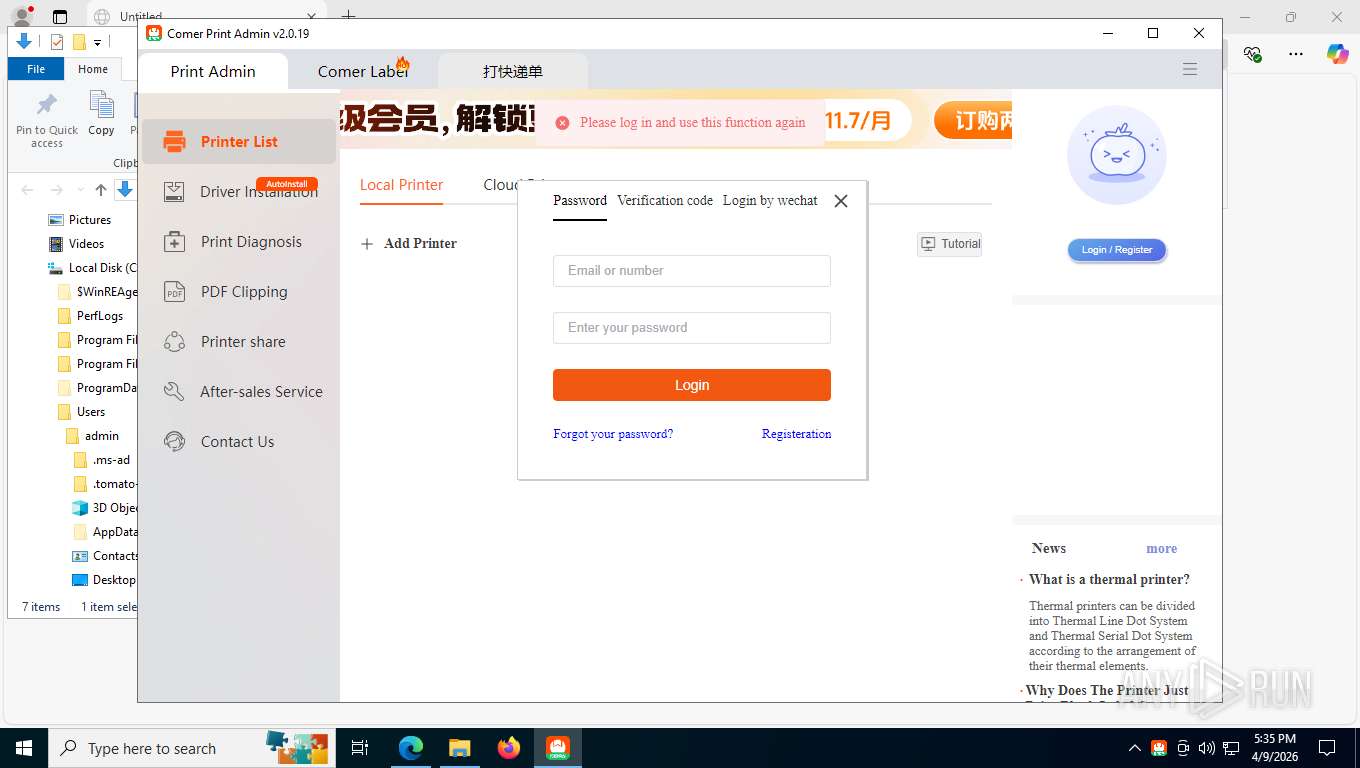Viewport: 1360px width, 768px height.
Task: Open the Printer share icon
Action: point(175,342)
